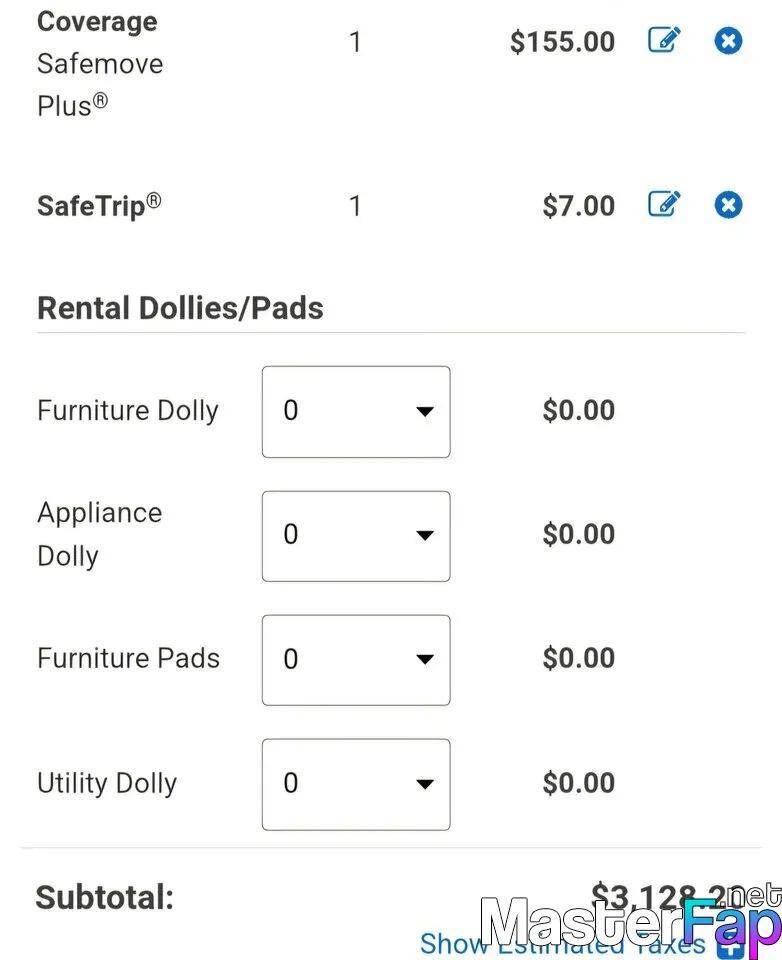Click the Appliance Dolly label

99,534
